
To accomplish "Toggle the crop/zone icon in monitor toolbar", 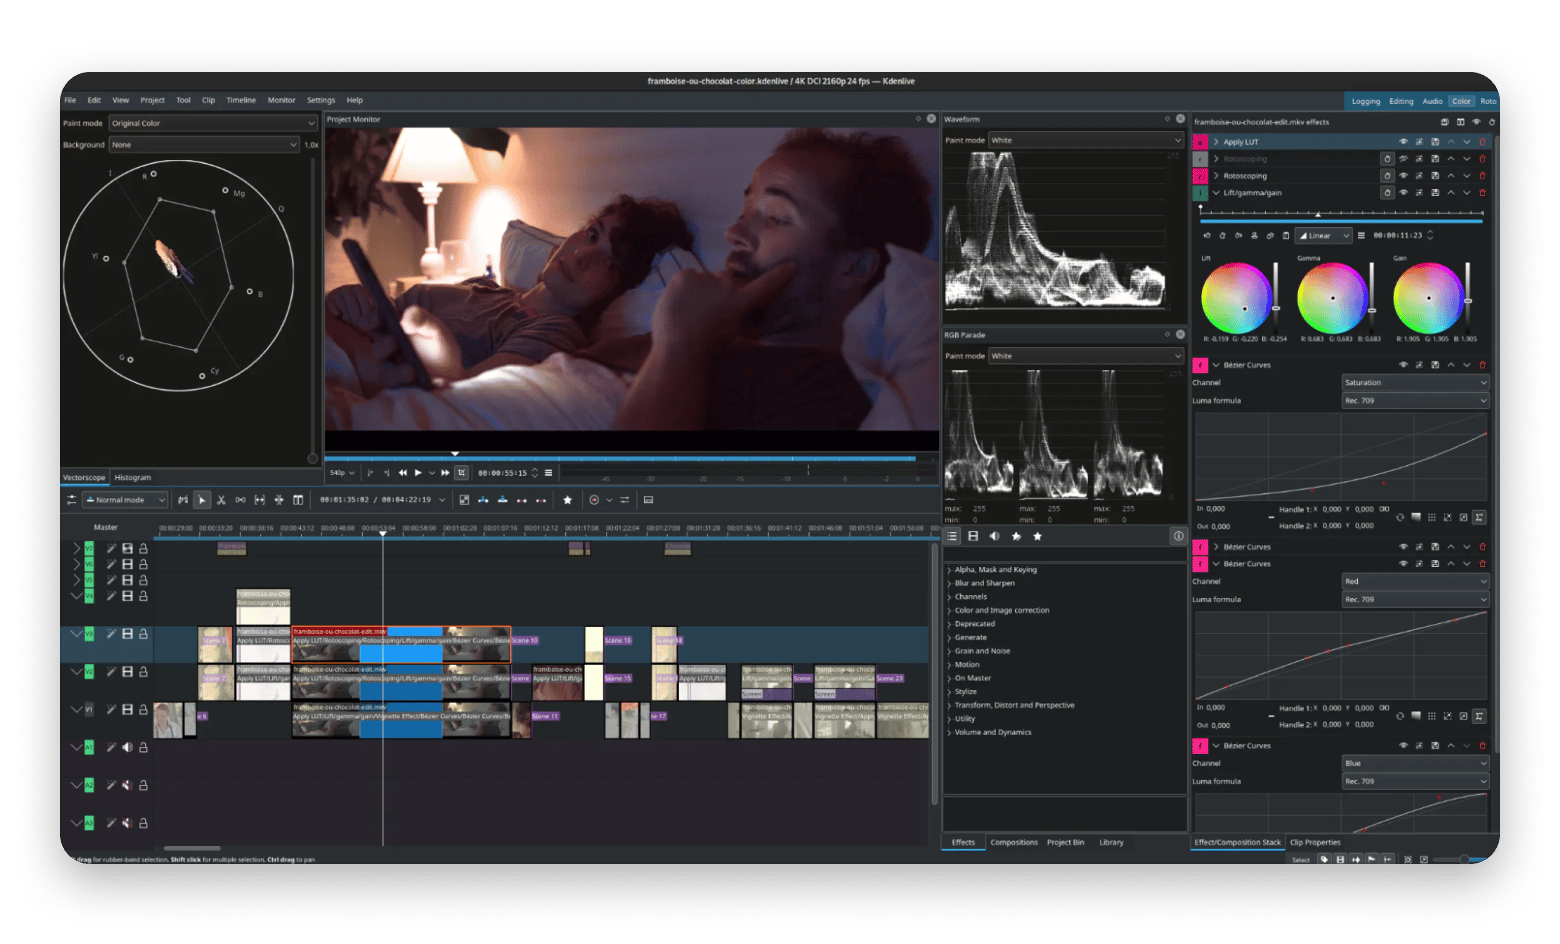I will 461,473.
